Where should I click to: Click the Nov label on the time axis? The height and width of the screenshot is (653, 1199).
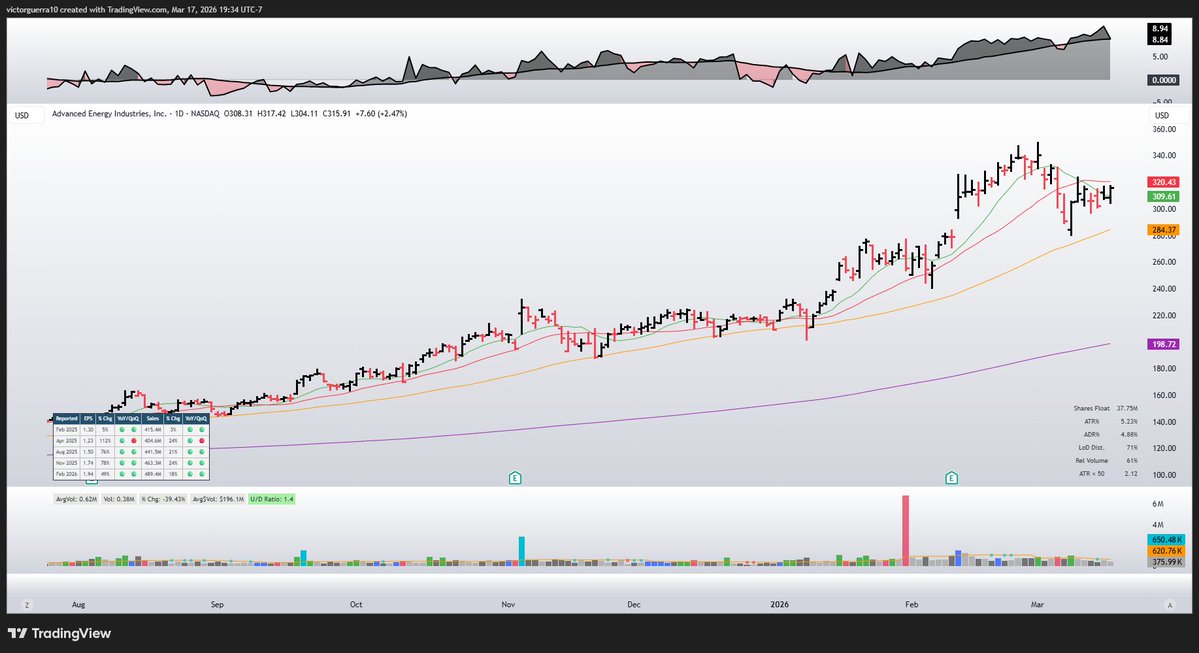pyautogui.click(x=509, y=604)
